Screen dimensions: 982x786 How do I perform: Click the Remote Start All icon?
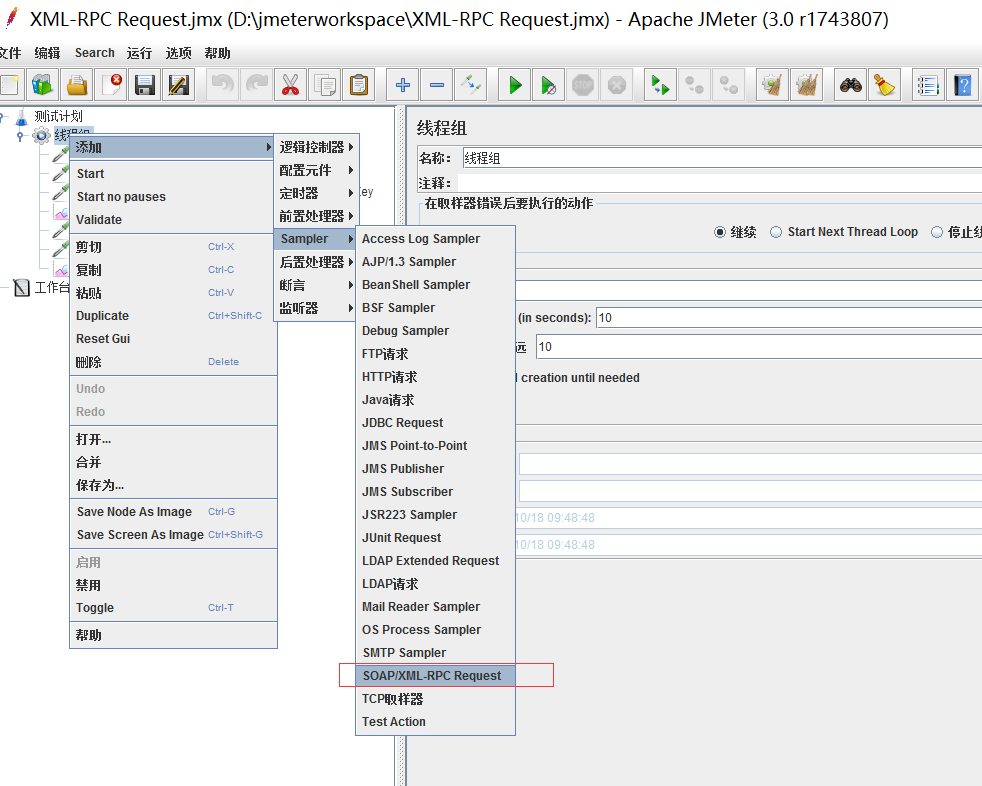point(660,85)
